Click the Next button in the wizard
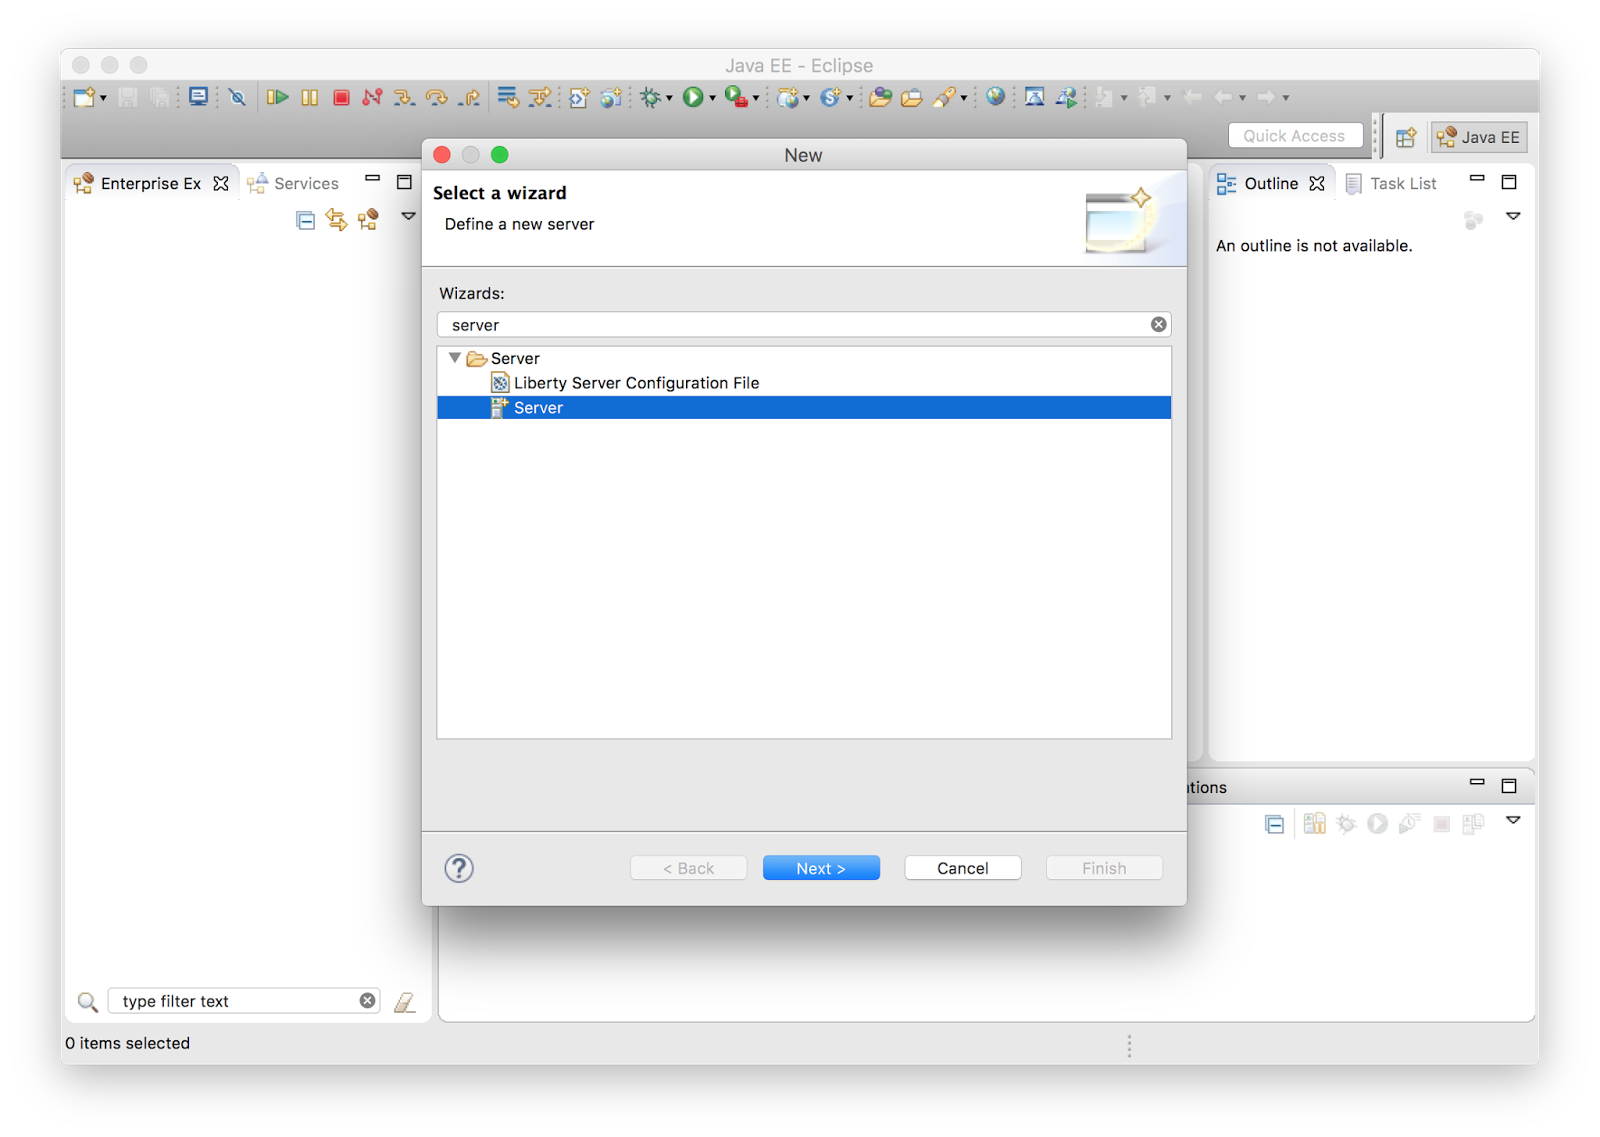1600x1137 pixels. [x=820, y=867]
